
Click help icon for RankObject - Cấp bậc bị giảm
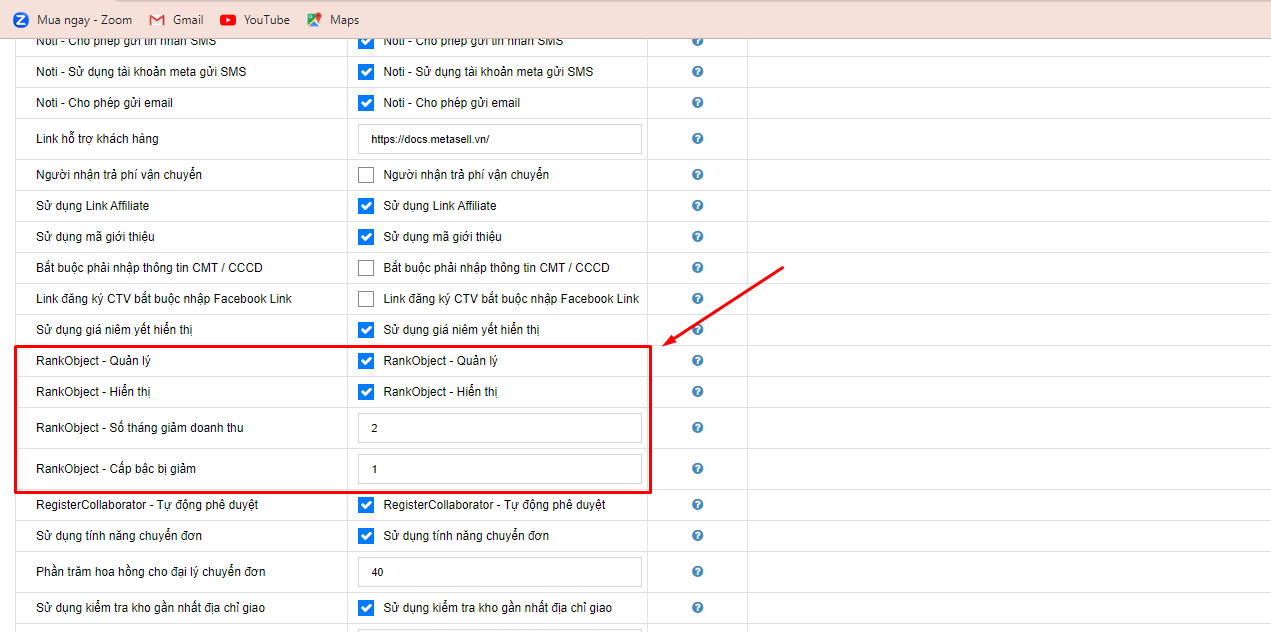coord(697,469)
